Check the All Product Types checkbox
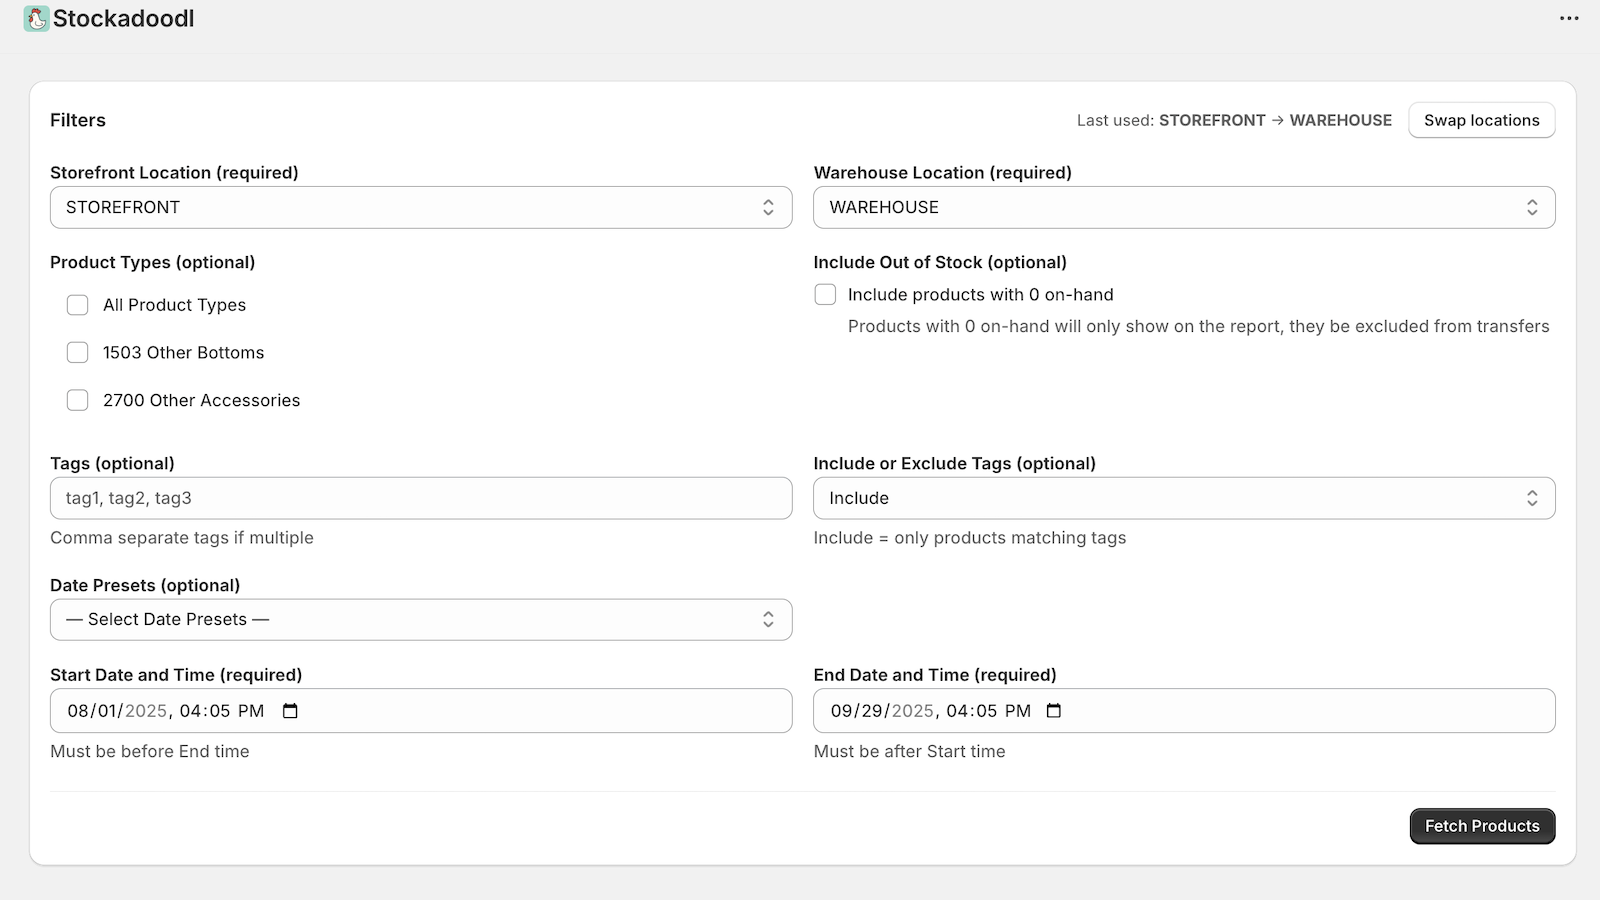Viewport: 1600px width, 900px height. pos(77,304)
